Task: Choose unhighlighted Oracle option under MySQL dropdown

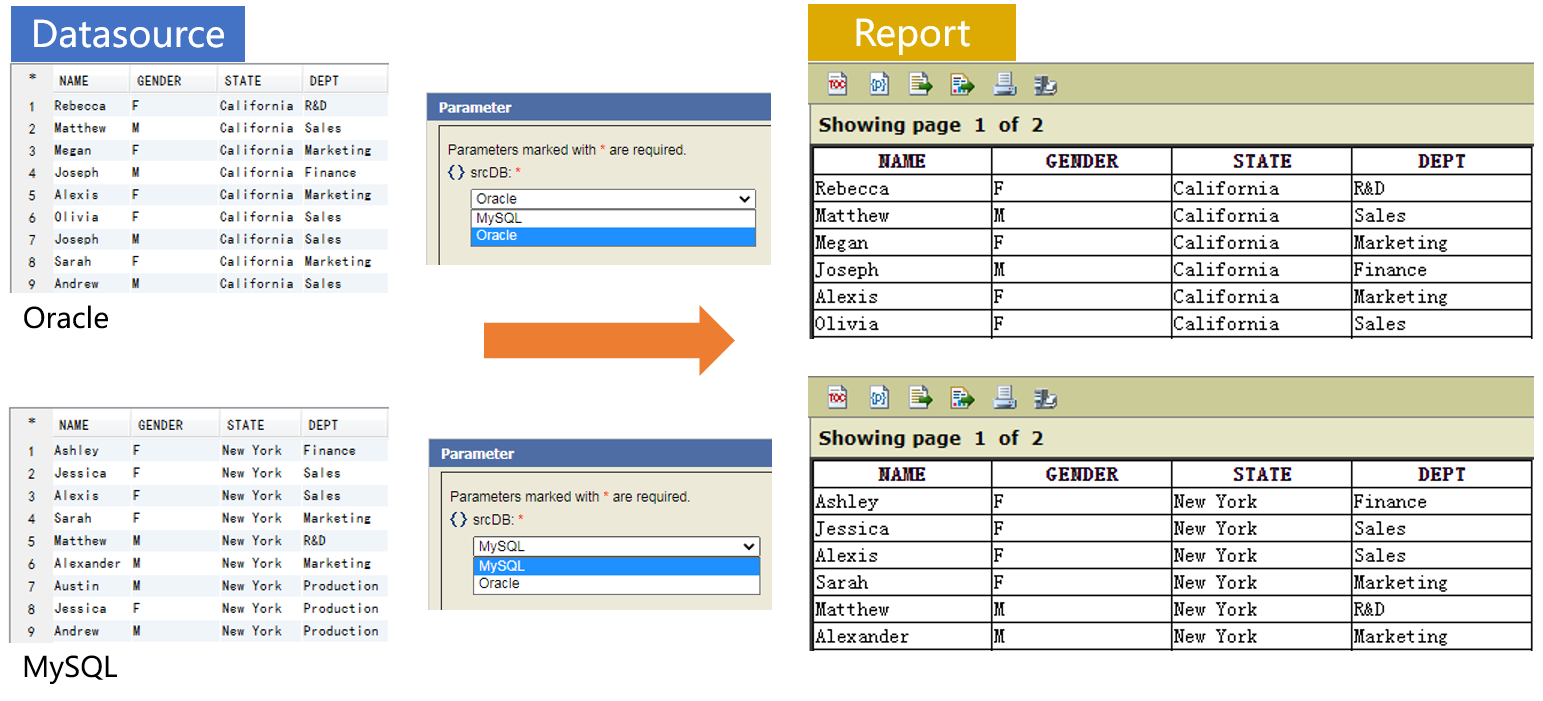Action: click(x=616, y=584)
